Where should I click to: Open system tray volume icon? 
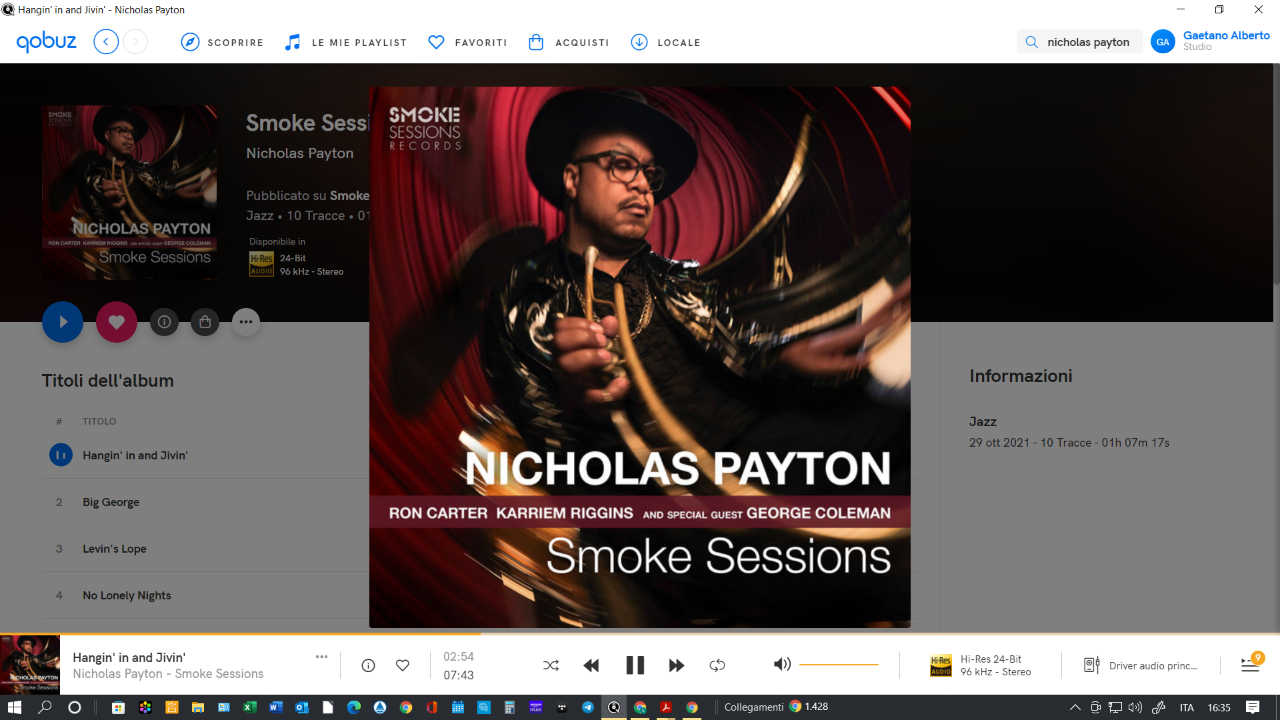pyautogui.click(x=1135, y=707)
